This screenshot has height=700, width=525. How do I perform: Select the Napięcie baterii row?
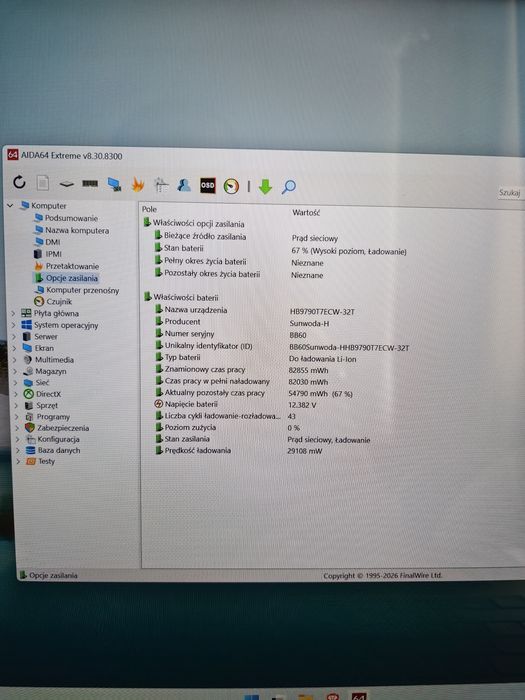(235, 404)
